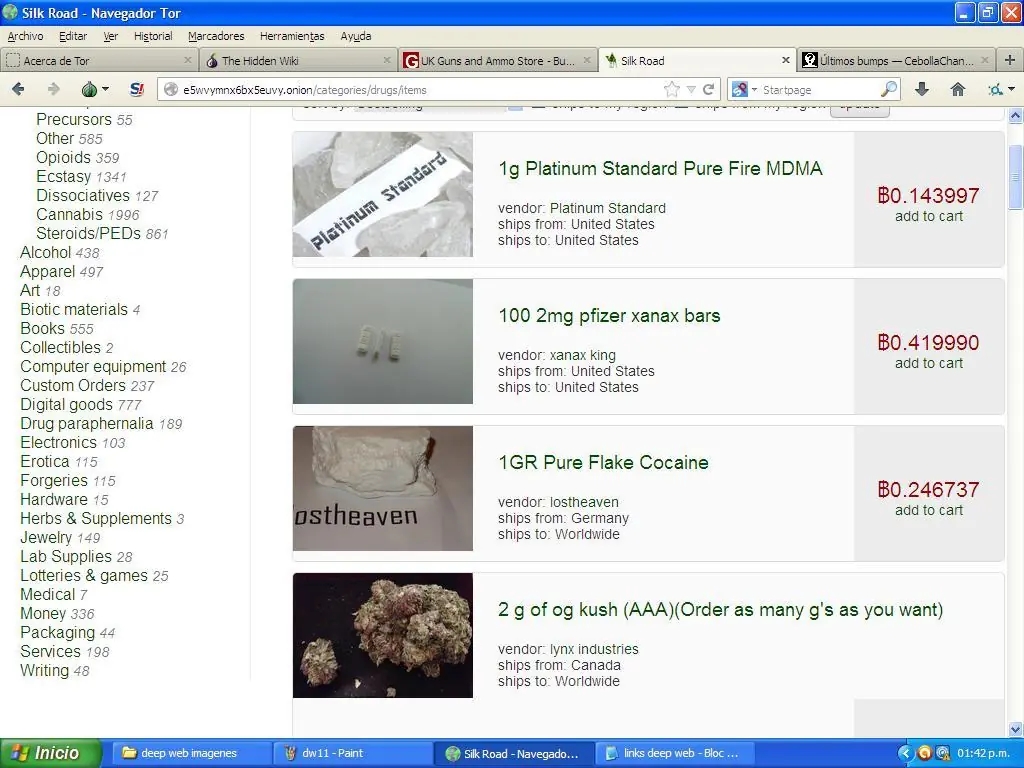The height and width of the screenshot is (768, 1024).
Task: Go back with the Back arrow
Action: (x=18, y=89)
